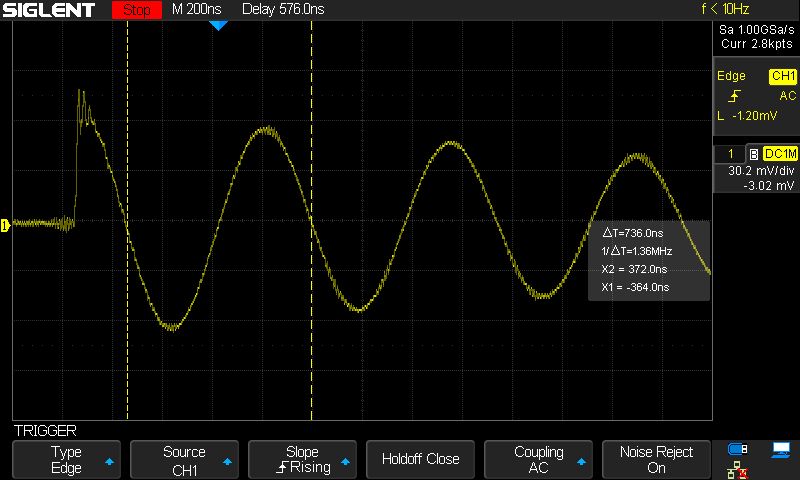Click the USB flash drive status icon
The width and height of the screenshot is (800, 480).
[x=738, y=449]
